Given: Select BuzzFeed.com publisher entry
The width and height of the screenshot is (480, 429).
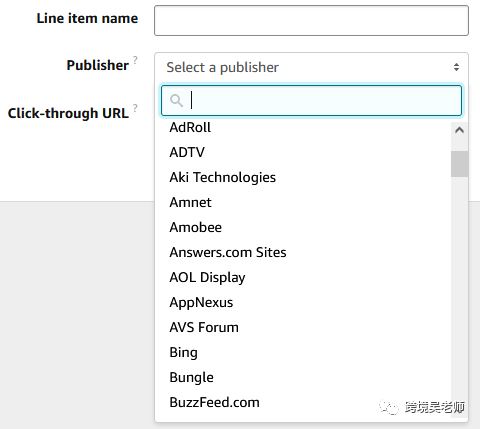Looking at the screenshot, I should click(x=303, y=402).
